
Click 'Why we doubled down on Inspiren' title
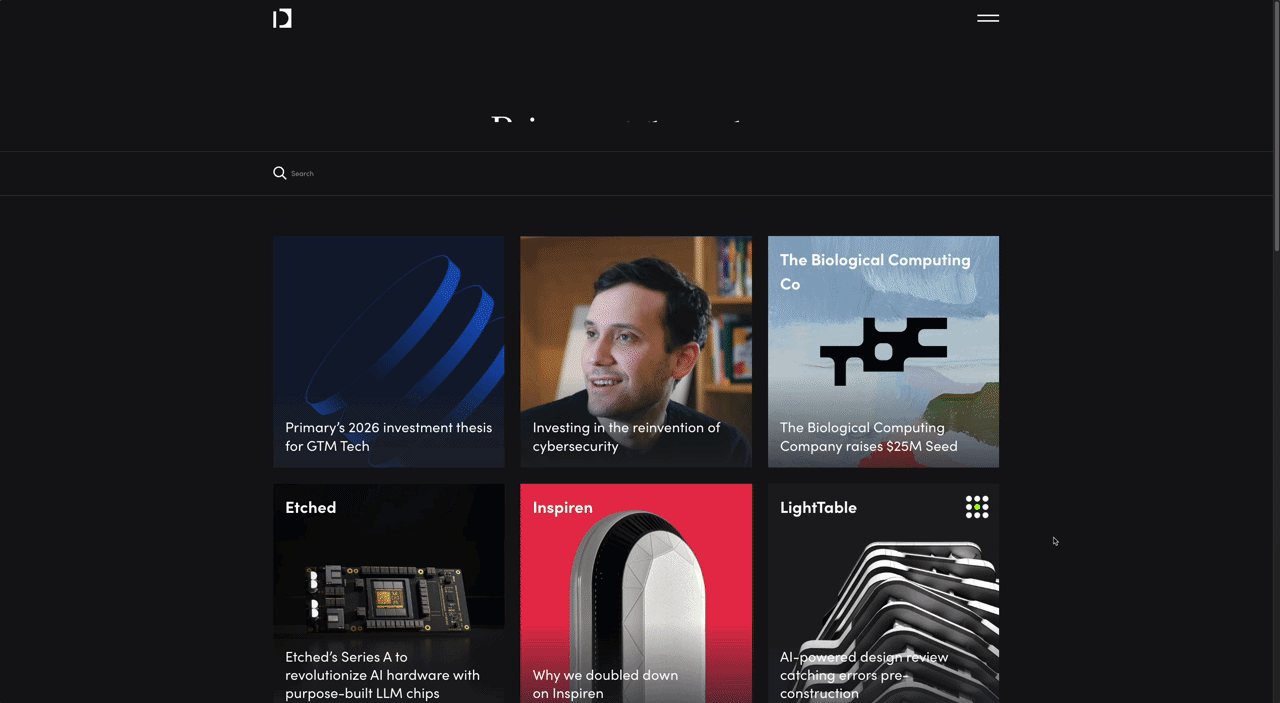click(605, 684)
